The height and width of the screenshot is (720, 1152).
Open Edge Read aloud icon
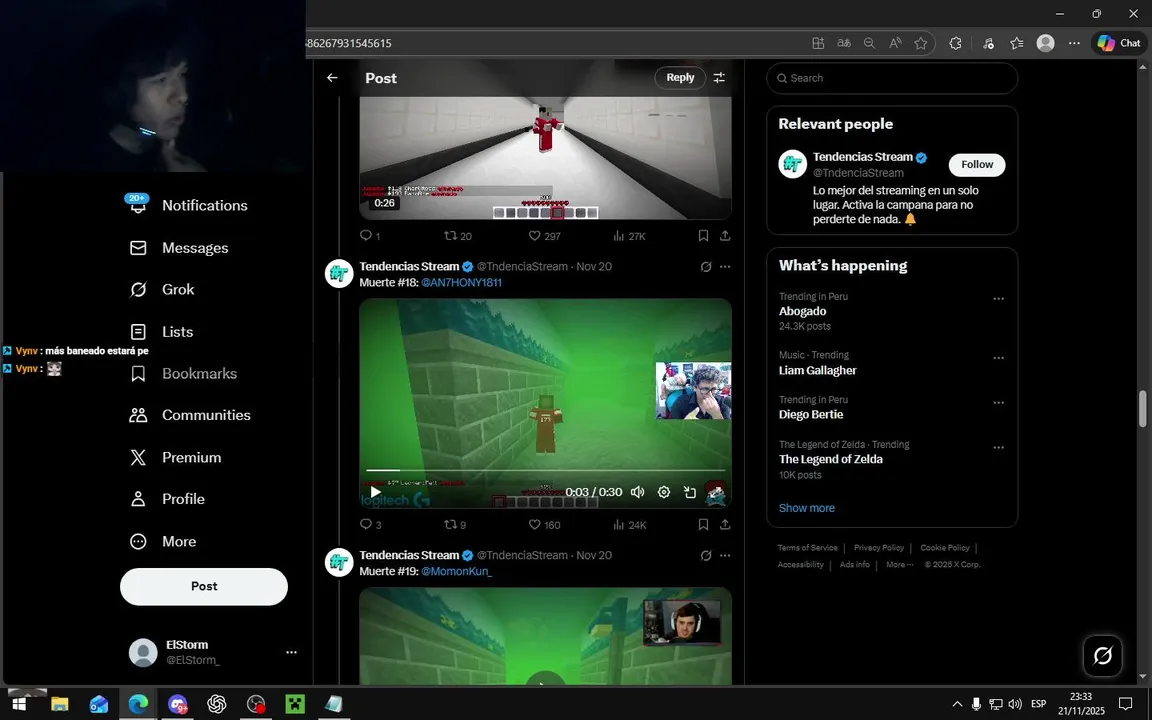895,43
